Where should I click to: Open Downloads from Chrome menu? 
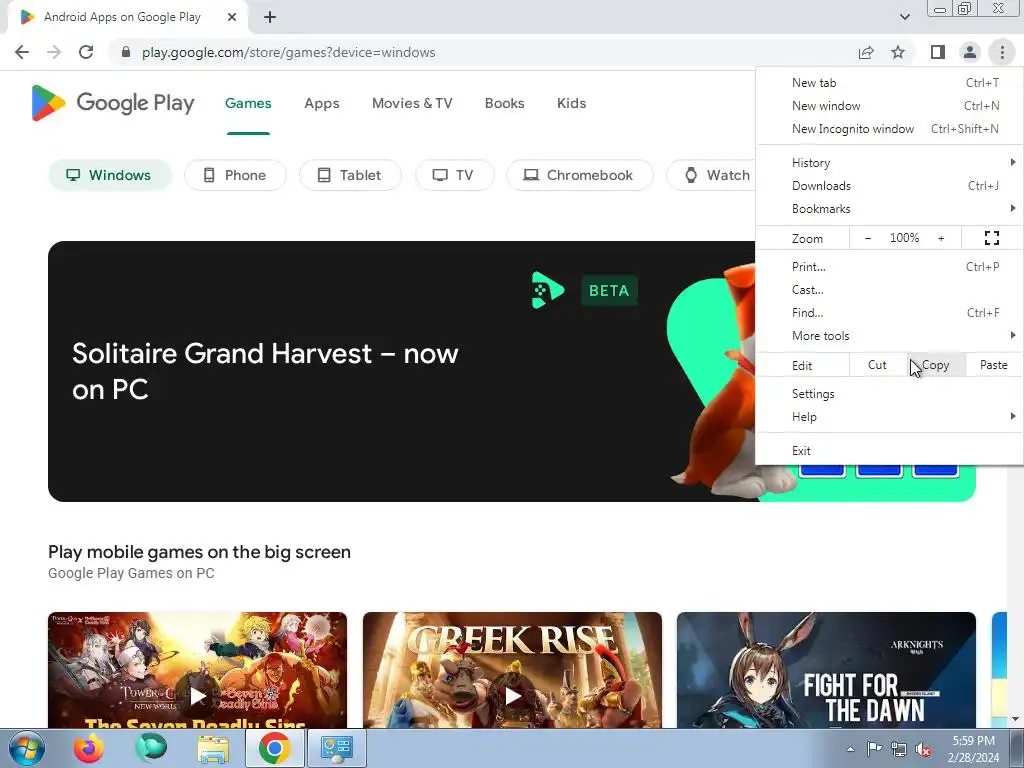pos(889,185)
